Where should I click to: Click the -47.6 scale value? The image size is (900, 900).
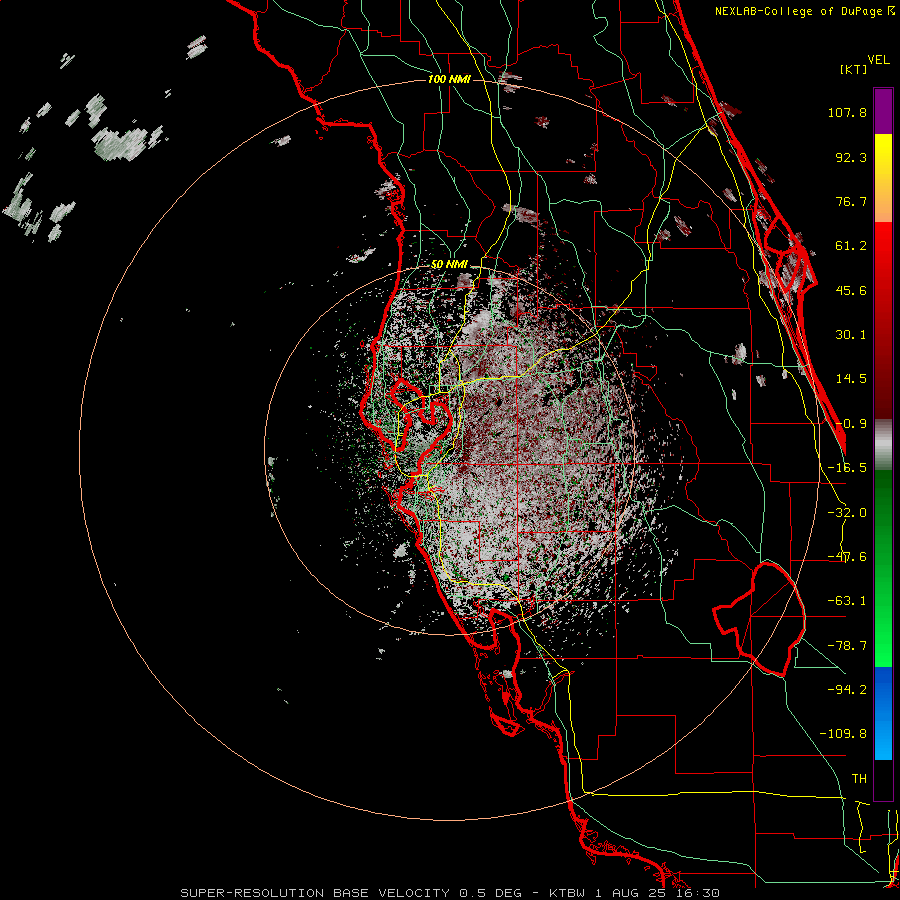click(x=847, y=557)
